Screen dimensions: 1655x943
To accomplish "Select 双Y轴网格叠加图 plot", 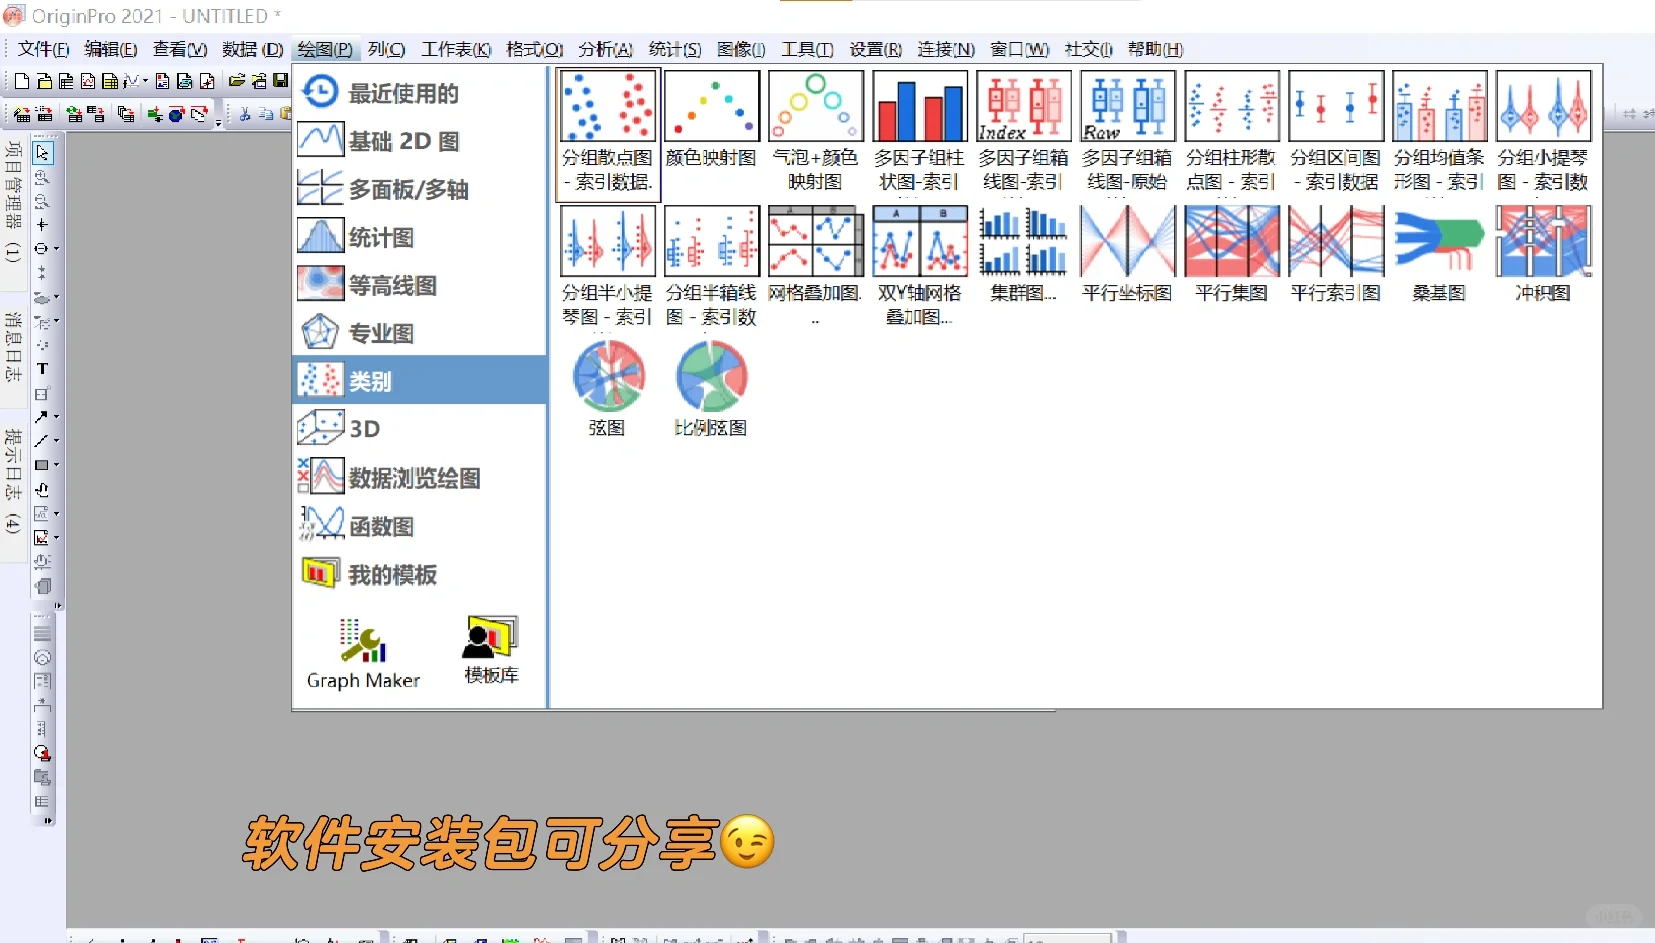I will (919, 267).
